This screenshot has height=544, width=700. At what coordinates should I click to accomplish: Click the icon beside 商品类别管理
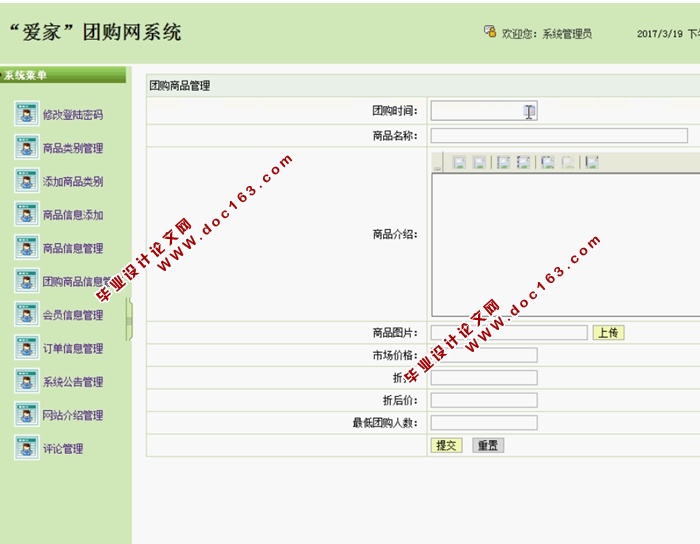tap(26, 147)
